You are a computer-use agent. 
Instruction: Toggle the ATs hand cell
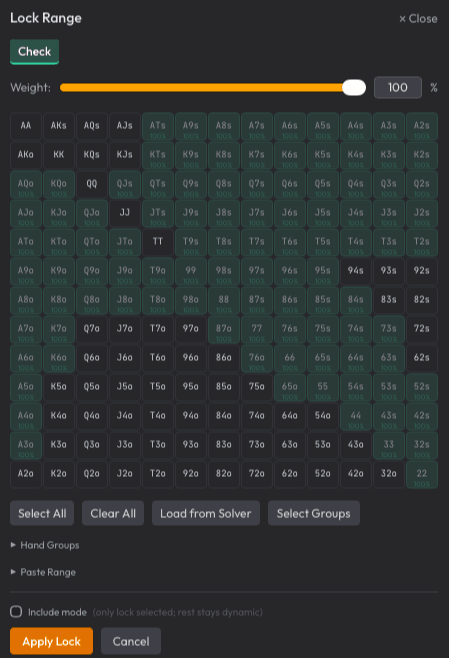158,126
